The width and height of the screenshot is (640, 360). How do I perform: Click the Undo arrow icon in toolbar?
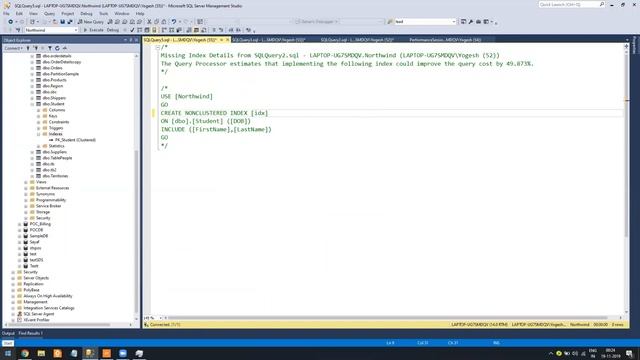pos(174,22)
